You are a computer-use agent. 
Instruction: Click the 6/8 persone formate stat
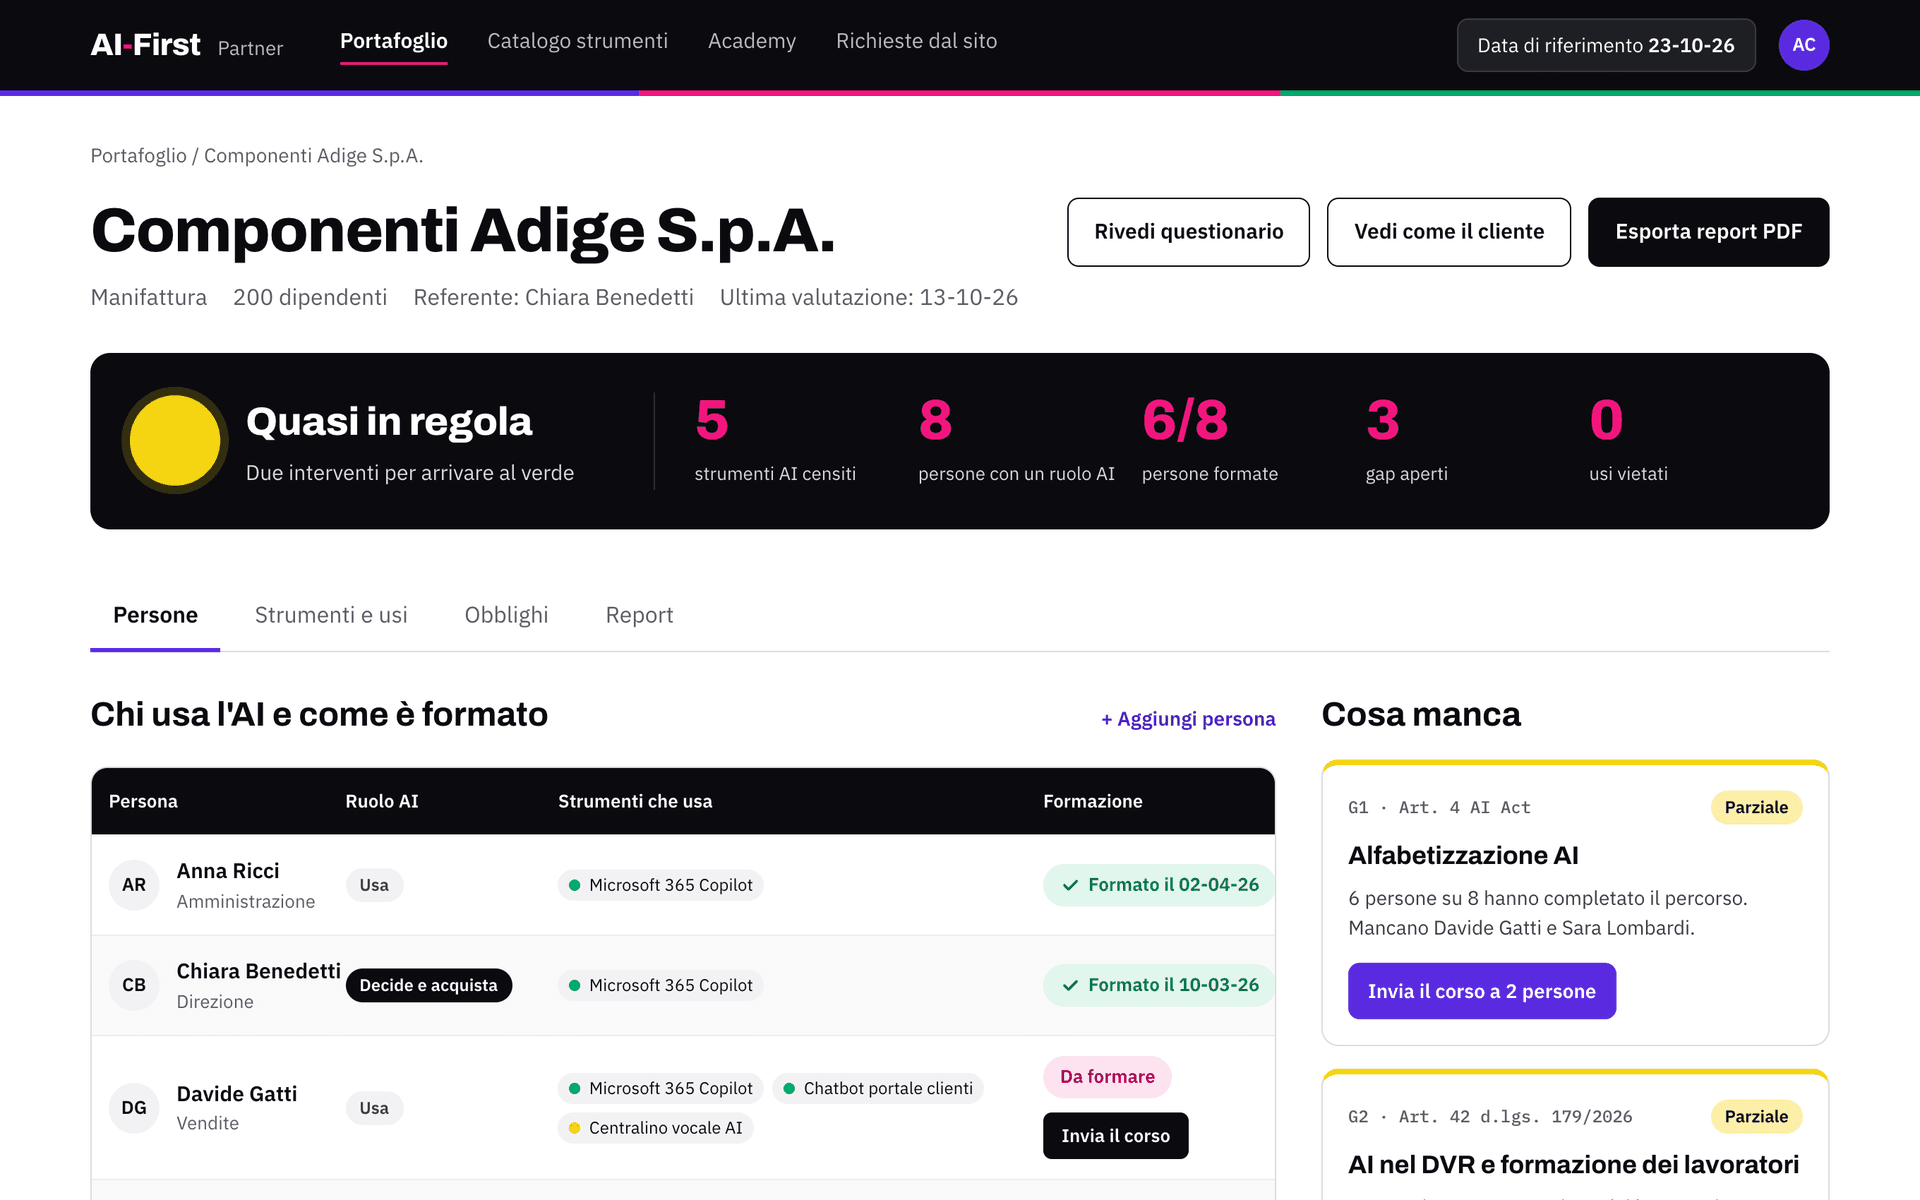(x=1210, y=440)
